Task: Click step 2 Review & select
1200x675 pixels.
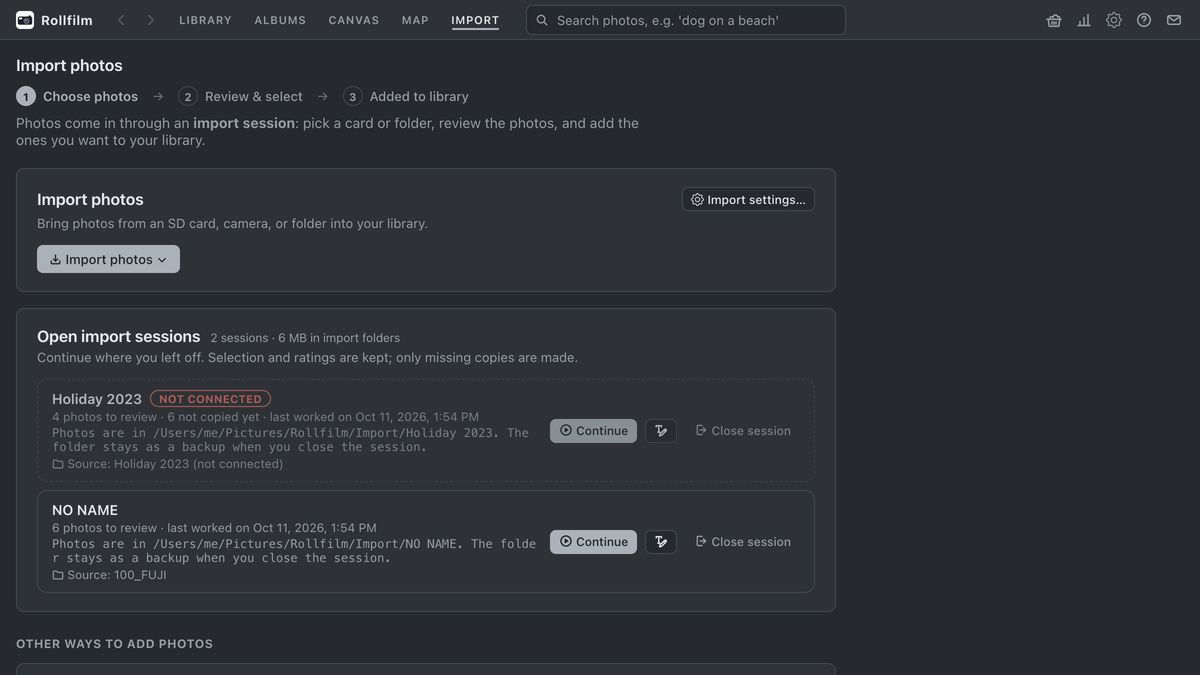Action: coord(240,96)
